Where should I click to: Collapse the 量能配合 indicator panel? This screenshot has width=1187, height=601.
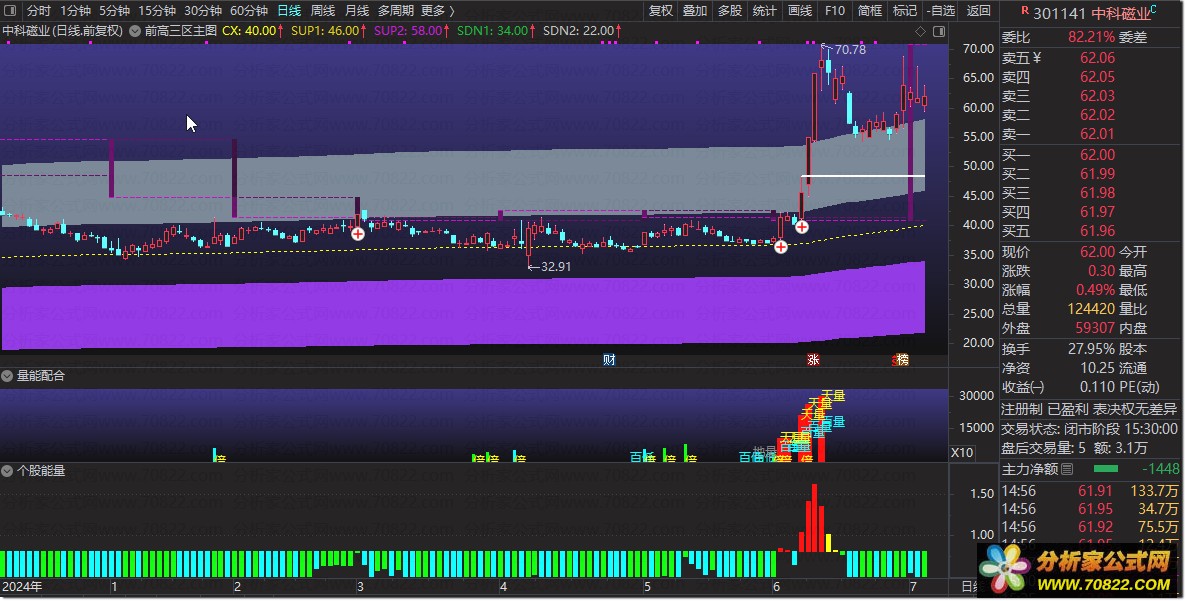[7, 375]
